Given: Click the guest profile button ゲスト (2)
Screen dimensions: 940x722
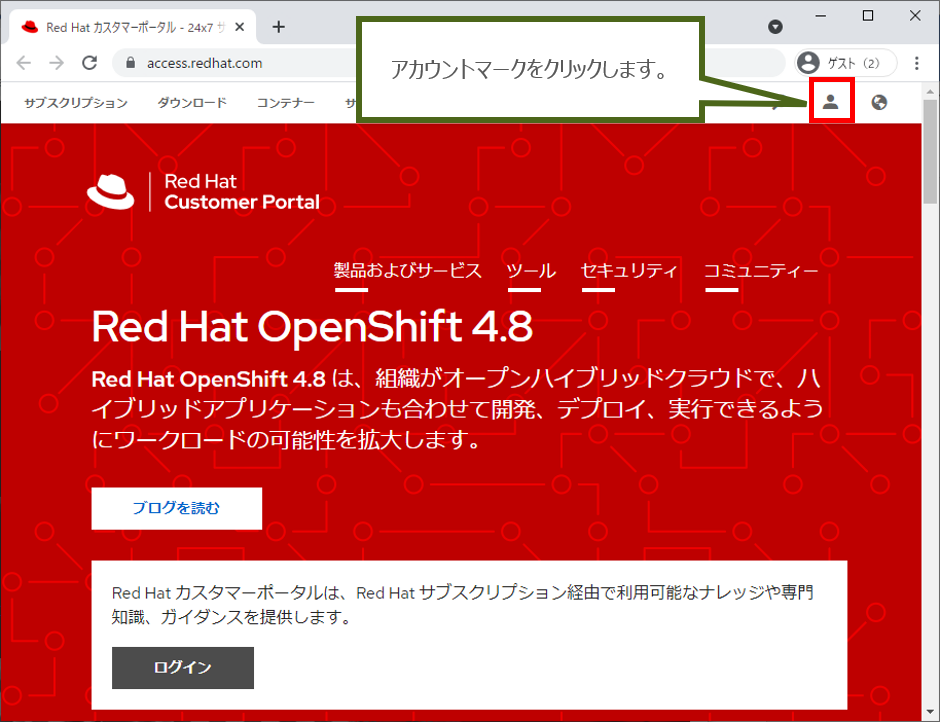Looking at the screenshot, I should [x=845, y=63].
